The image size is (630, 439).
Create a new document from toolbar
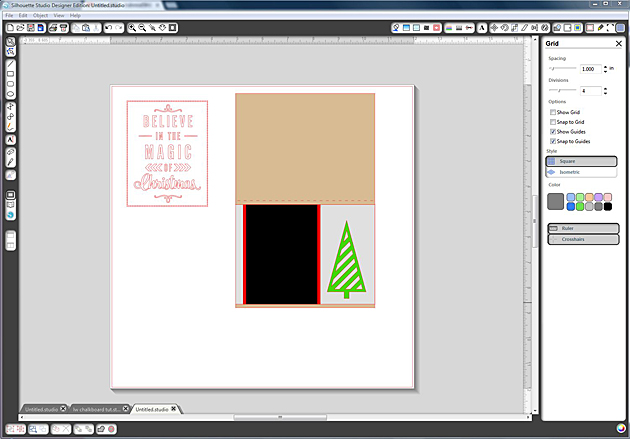tap(10, 28)
